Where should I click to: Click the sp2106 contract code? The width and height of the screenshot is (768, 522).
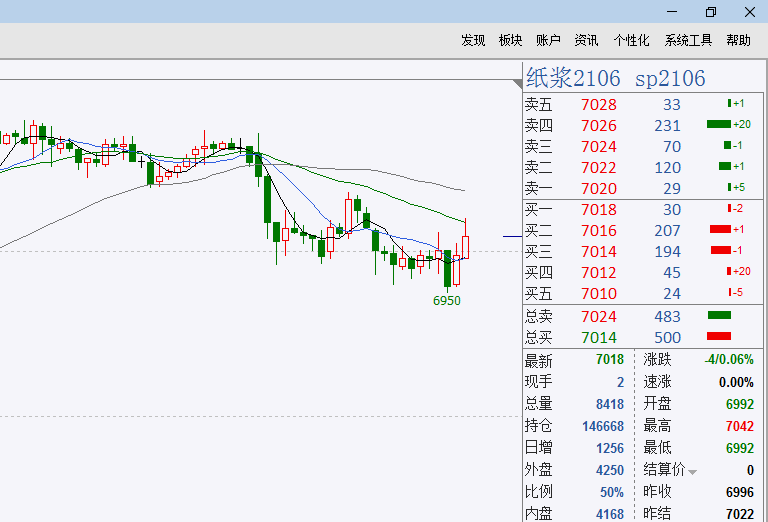670,78
